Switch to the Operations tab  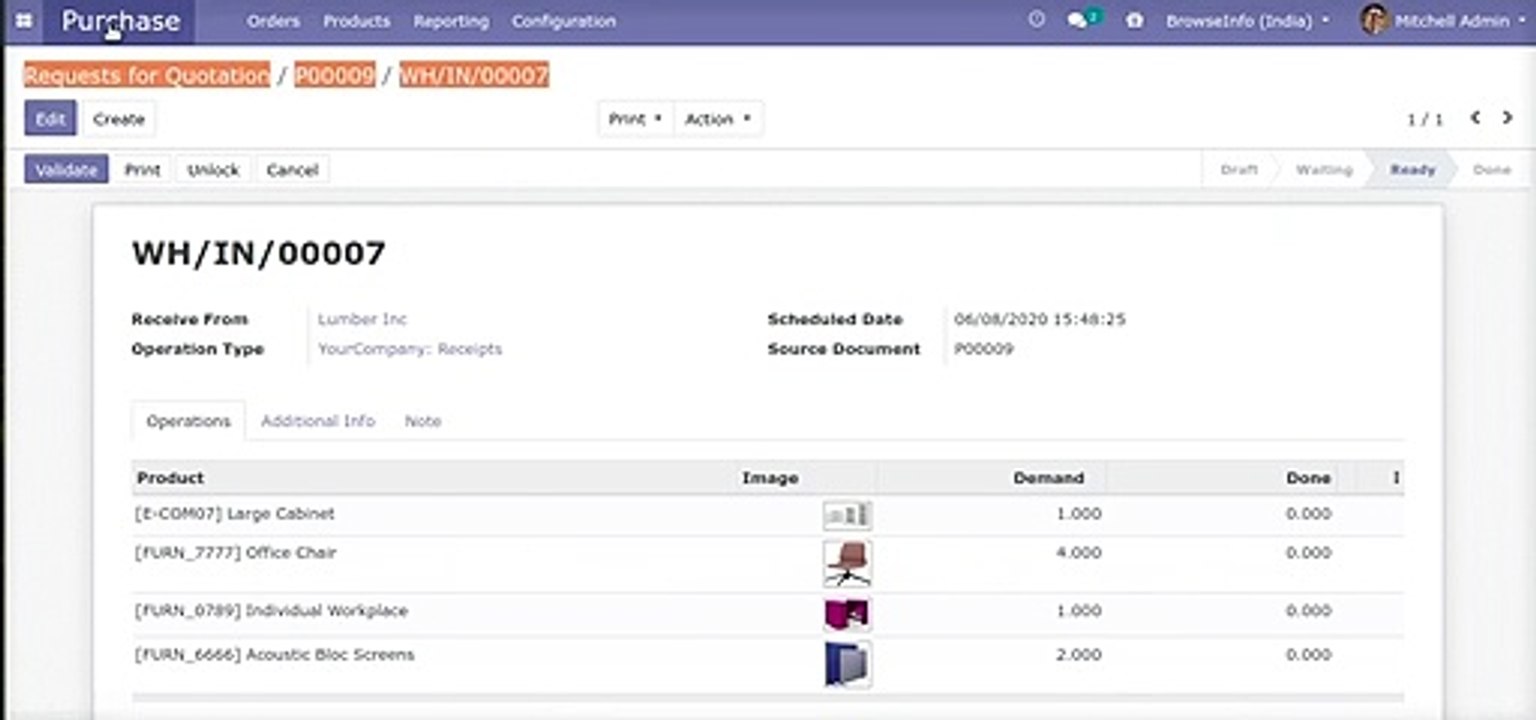tap(188, 421)
